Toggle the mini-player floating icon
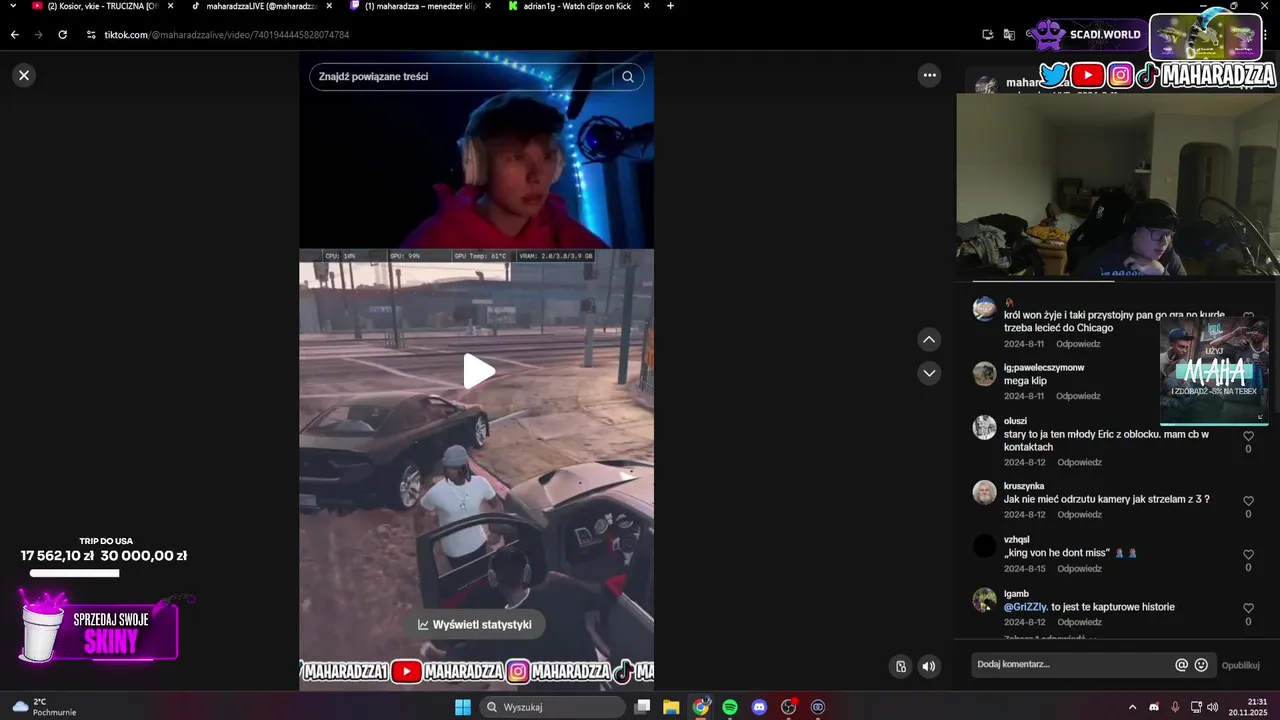Image resolution: width=1280 pixels, height=720 pixels. pyautogui.click(x=901, y=667)
